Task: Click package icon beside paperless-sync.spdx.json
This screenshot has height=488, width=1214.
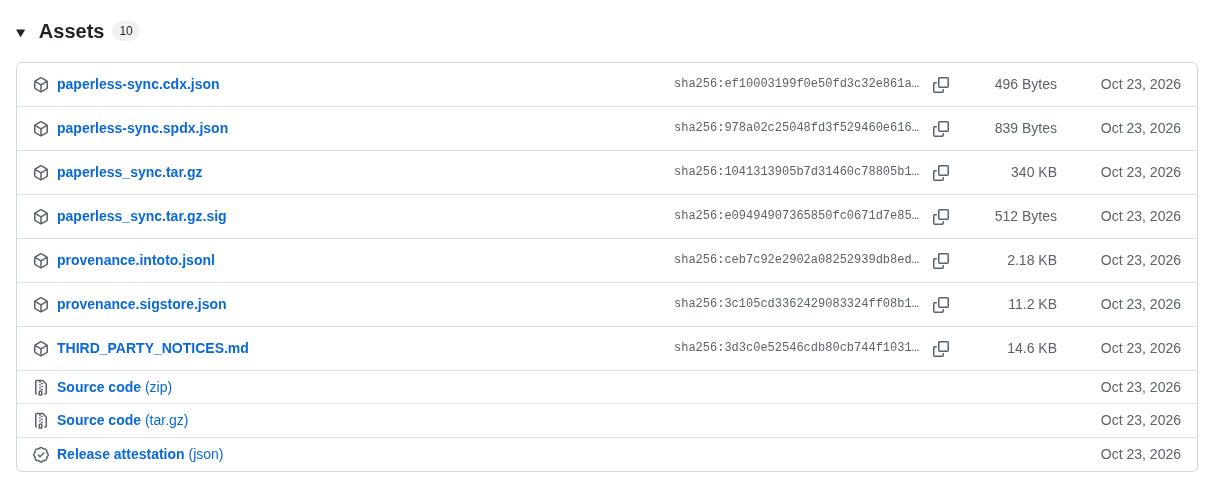Action: click(x=41, y=129)
